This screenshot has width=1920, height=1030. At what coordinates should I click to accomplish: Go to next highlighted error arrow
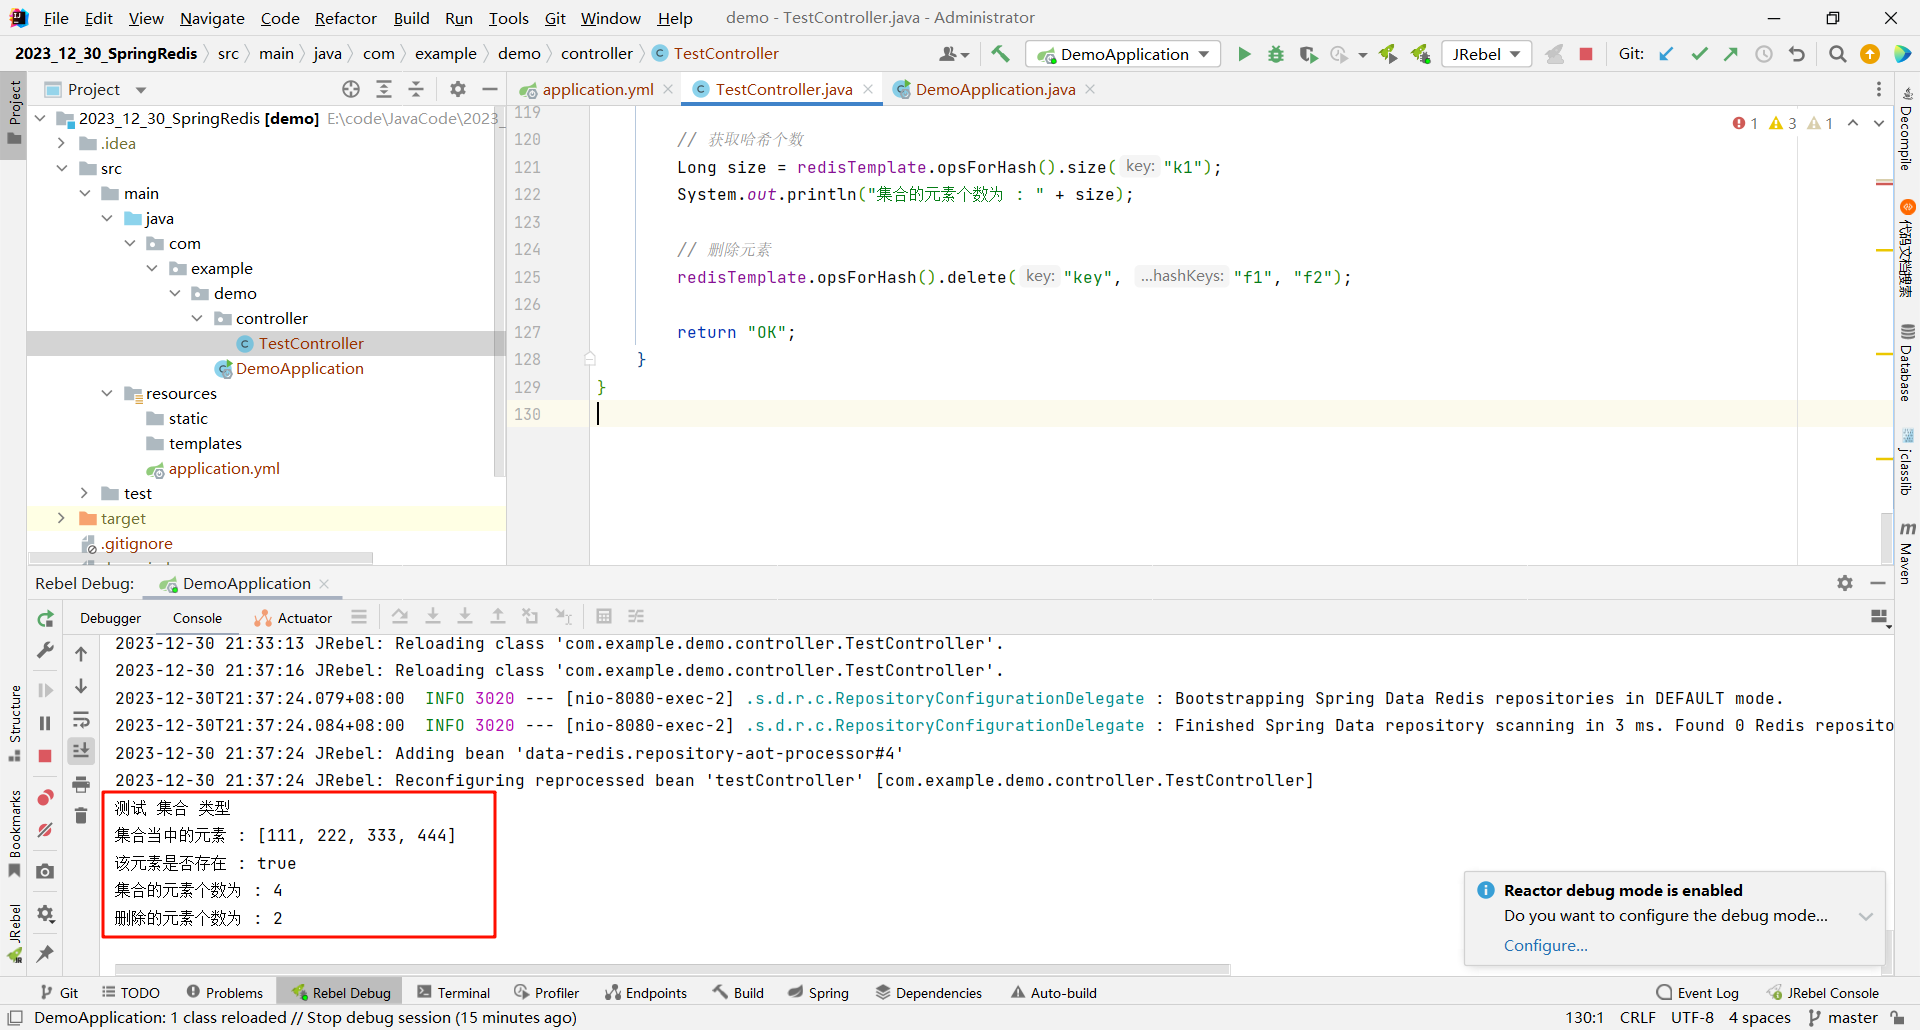pyautogui.click(x=1878, y=123)
